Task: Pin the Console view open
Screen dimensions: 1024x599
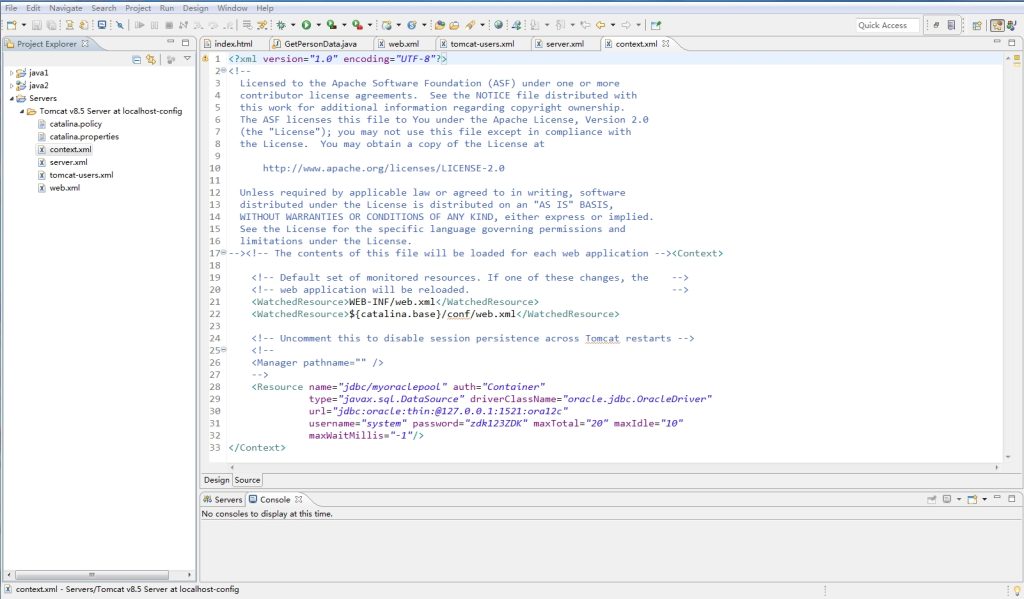Action: pos(947,499)
